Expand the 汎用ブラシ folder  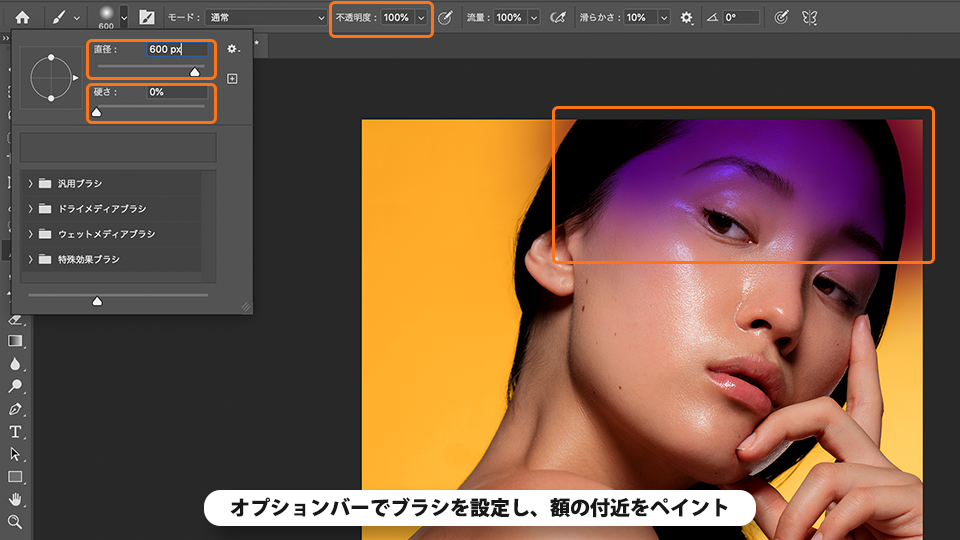click(x=31, y=183)
